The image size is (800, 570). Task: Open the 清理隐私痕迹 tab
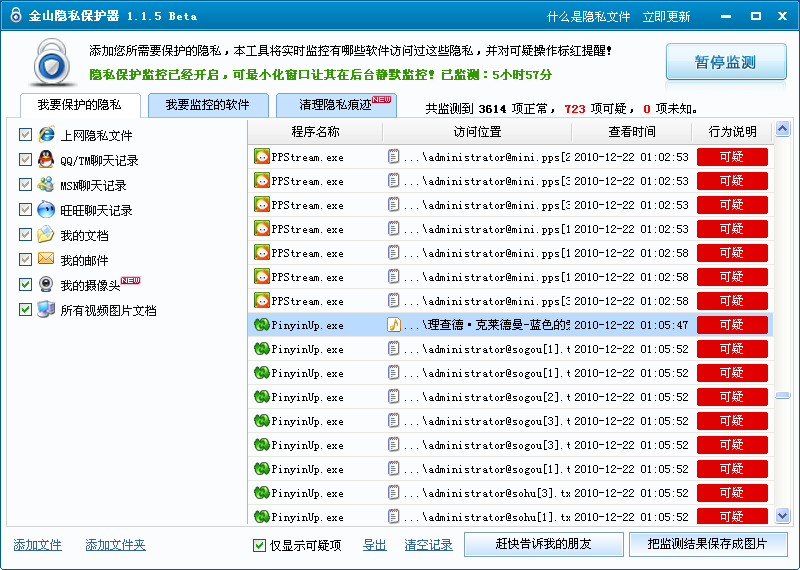336,105
